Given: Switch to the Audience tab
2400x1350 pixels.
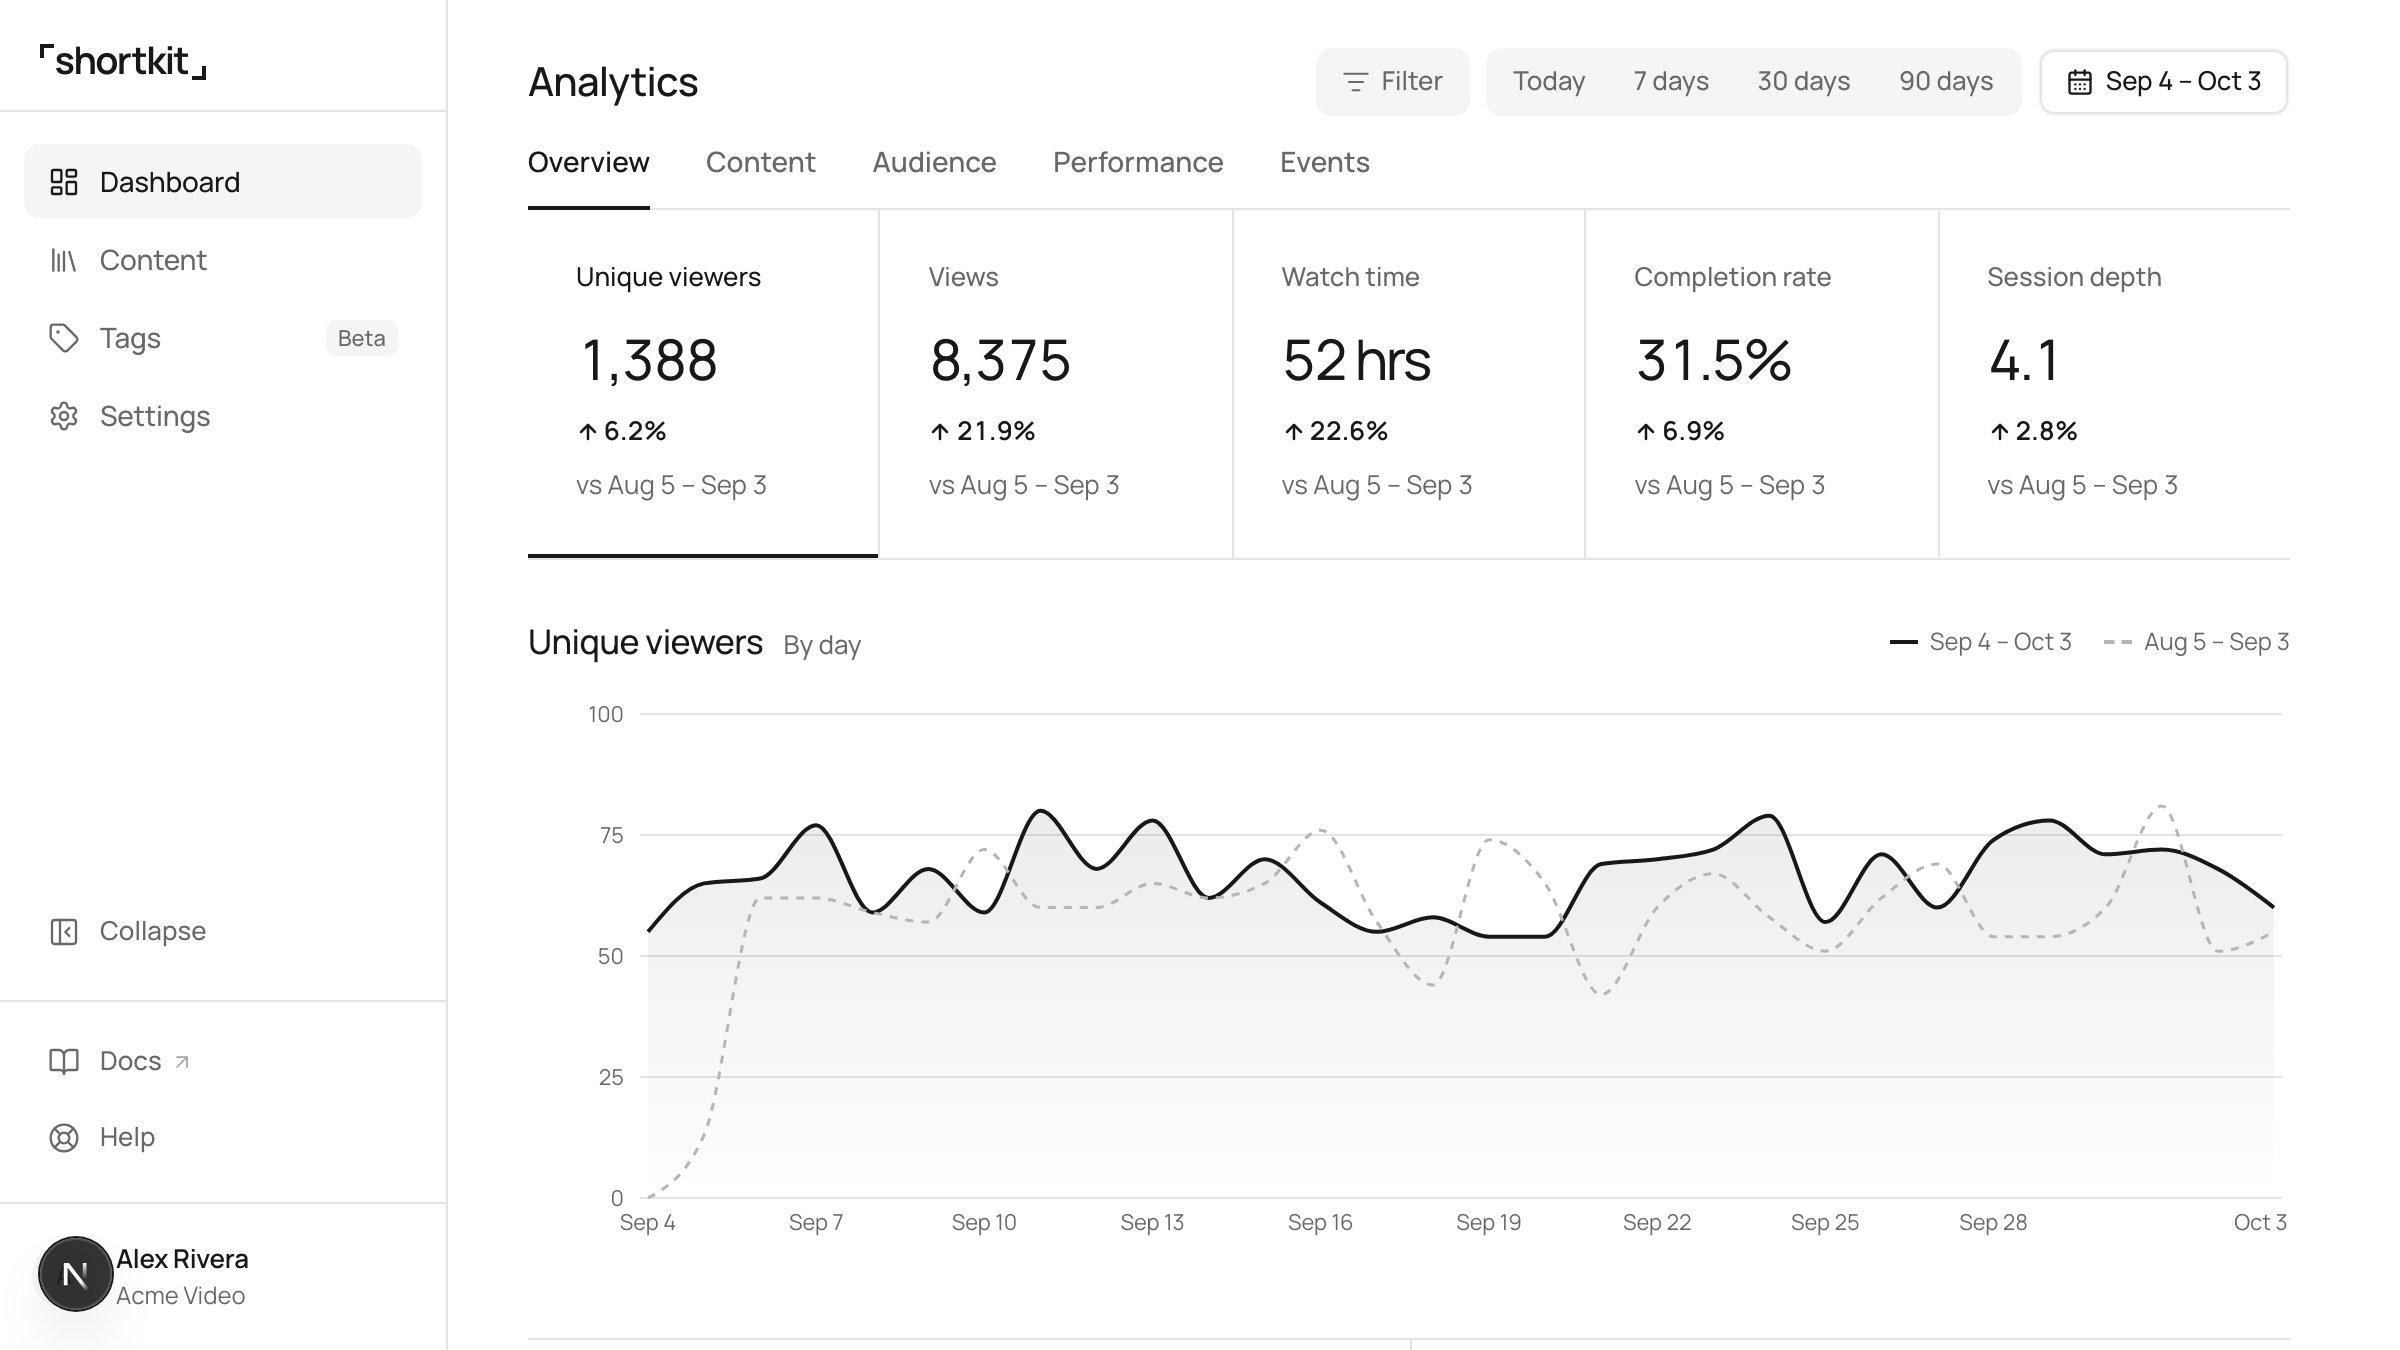Looking at the screenshot, I should coord(934,163).
